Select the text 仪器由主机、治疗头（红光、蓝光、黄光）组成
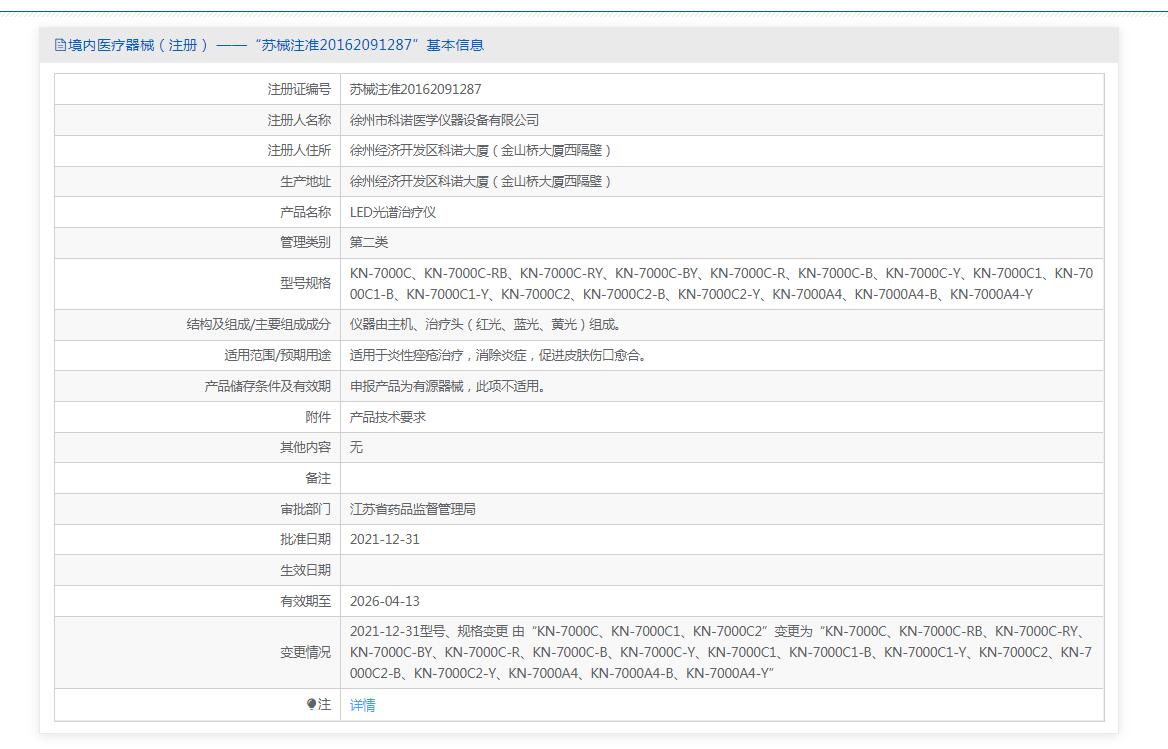Screen dimensions: 1168x749 (485, 325)
